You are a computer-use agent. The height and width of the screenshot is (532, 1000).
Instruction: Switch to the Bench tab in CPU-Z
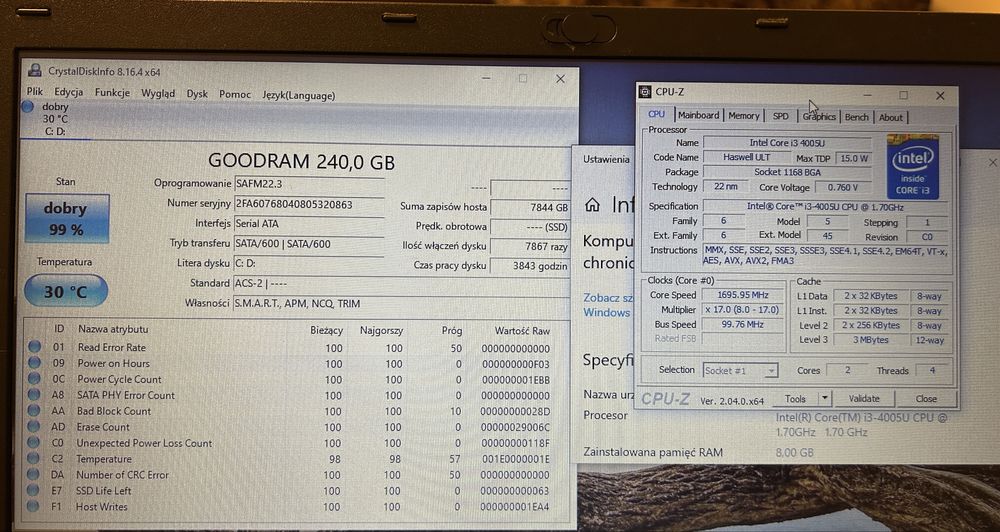[857, 117]
